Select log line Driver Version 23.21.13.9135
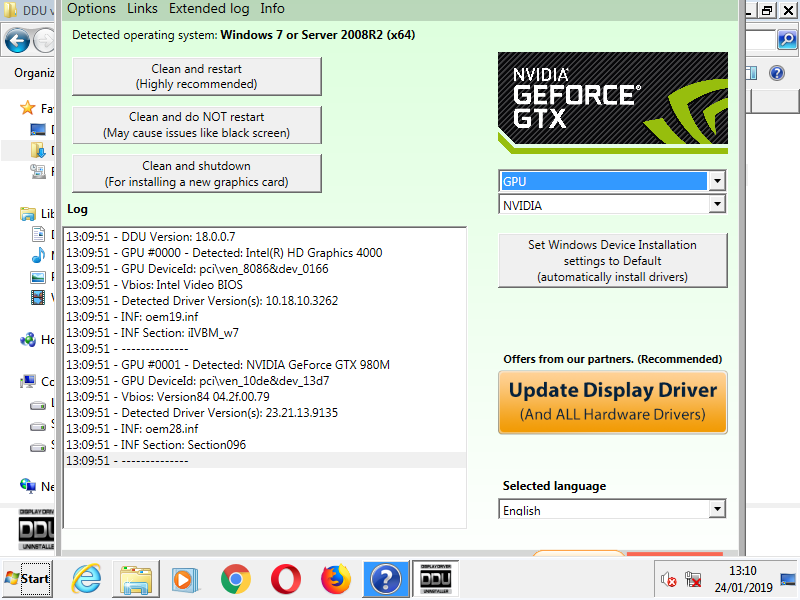This screenshot has height=600, width=800. point(265,413)
